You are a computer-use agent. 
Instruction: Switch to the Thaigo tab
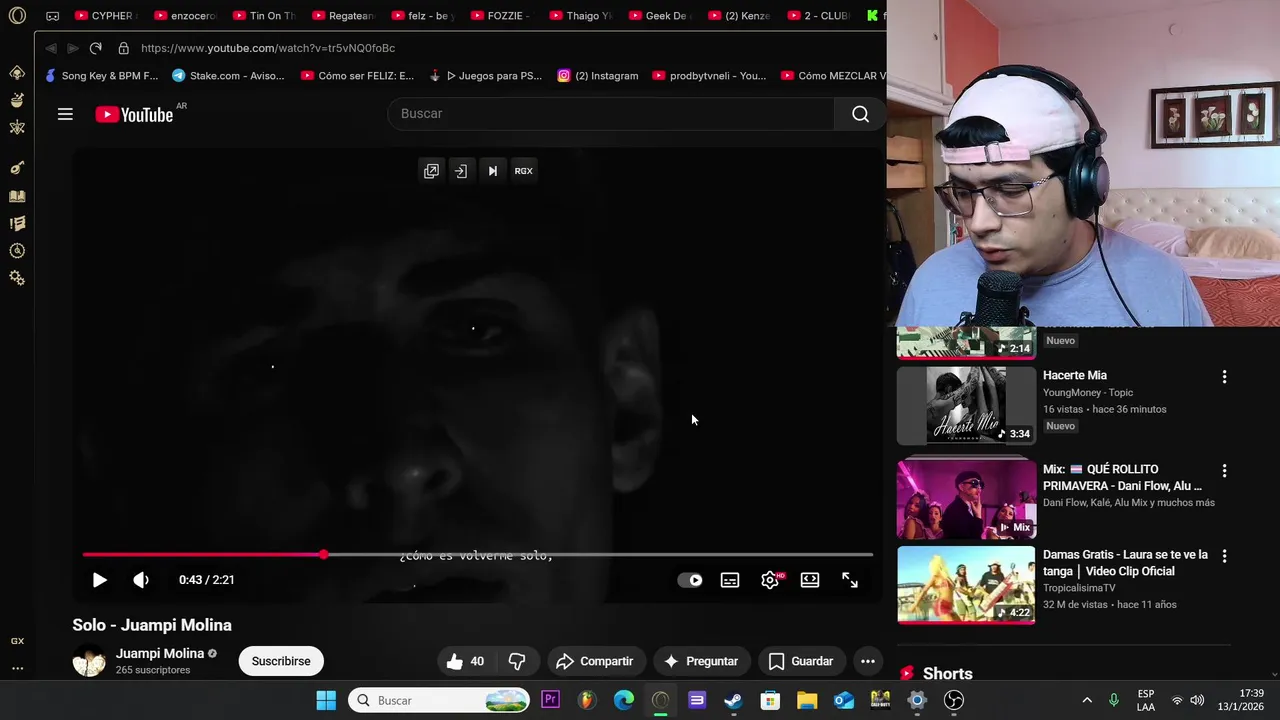coord(580,16)
